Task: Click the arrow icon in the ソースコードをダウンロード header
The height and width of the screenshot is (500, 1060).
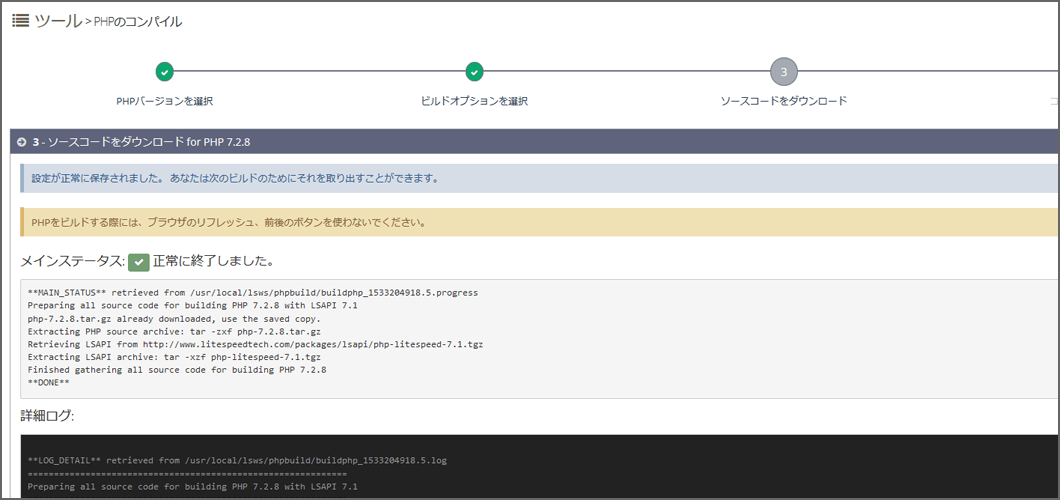Action: coord(21,142)
